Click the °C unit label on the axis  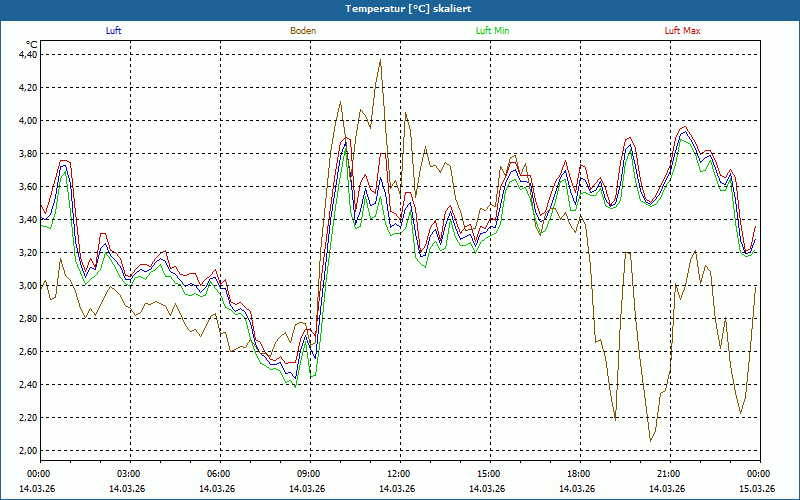coord(31,44)
